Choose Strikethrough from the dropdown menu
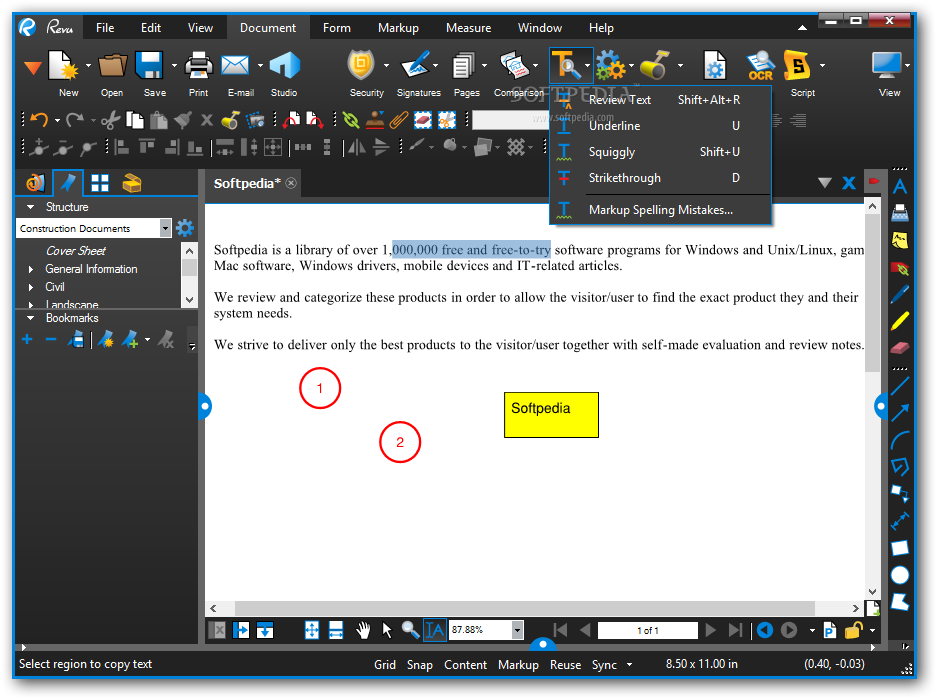Screen dimensions: 937x699 (660, 178)
